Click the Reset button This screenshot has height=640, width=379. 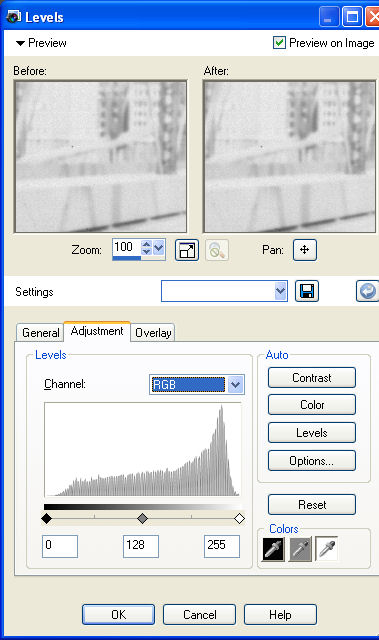point(312,504)
